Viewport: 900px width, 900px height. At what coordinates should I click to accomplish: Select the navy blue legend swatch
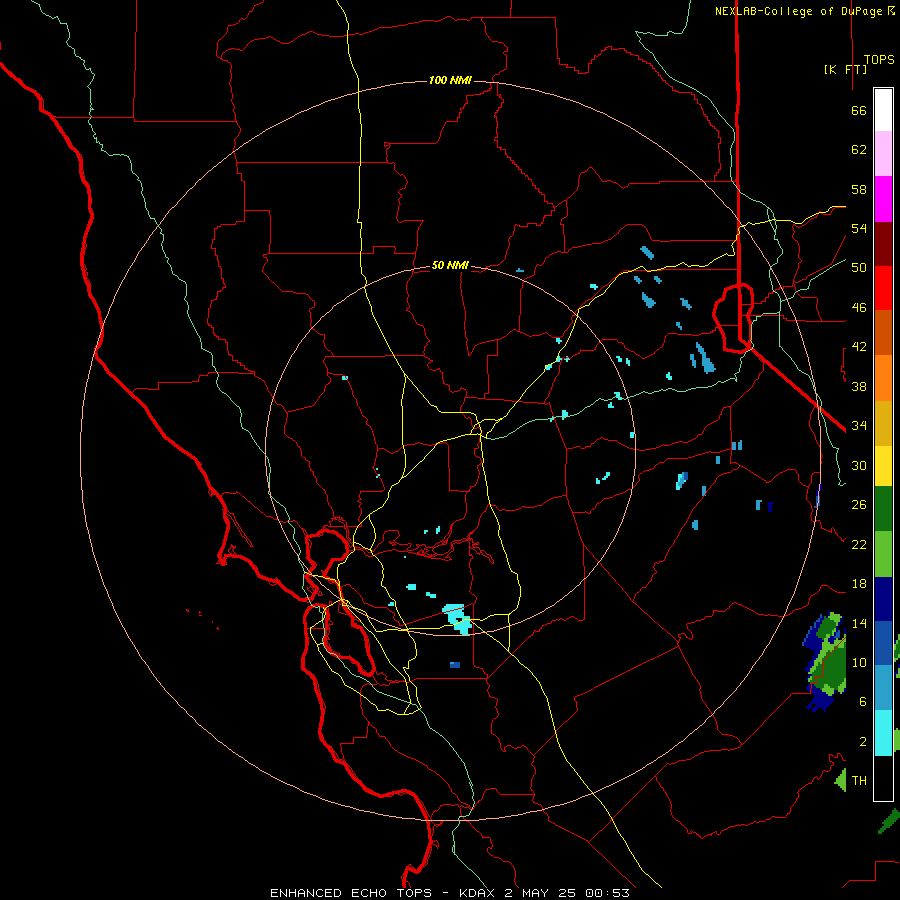(883, 599)
